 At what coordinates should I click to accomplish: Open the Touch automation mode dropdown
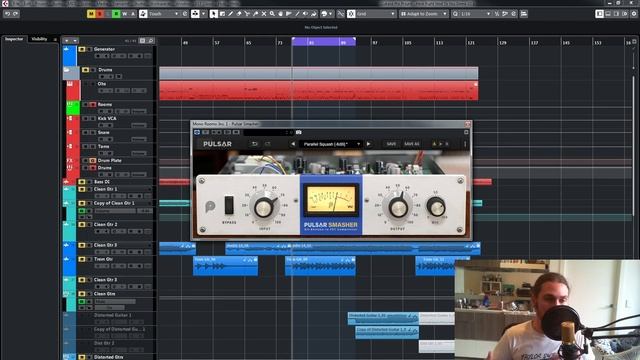tap(164, 14)
